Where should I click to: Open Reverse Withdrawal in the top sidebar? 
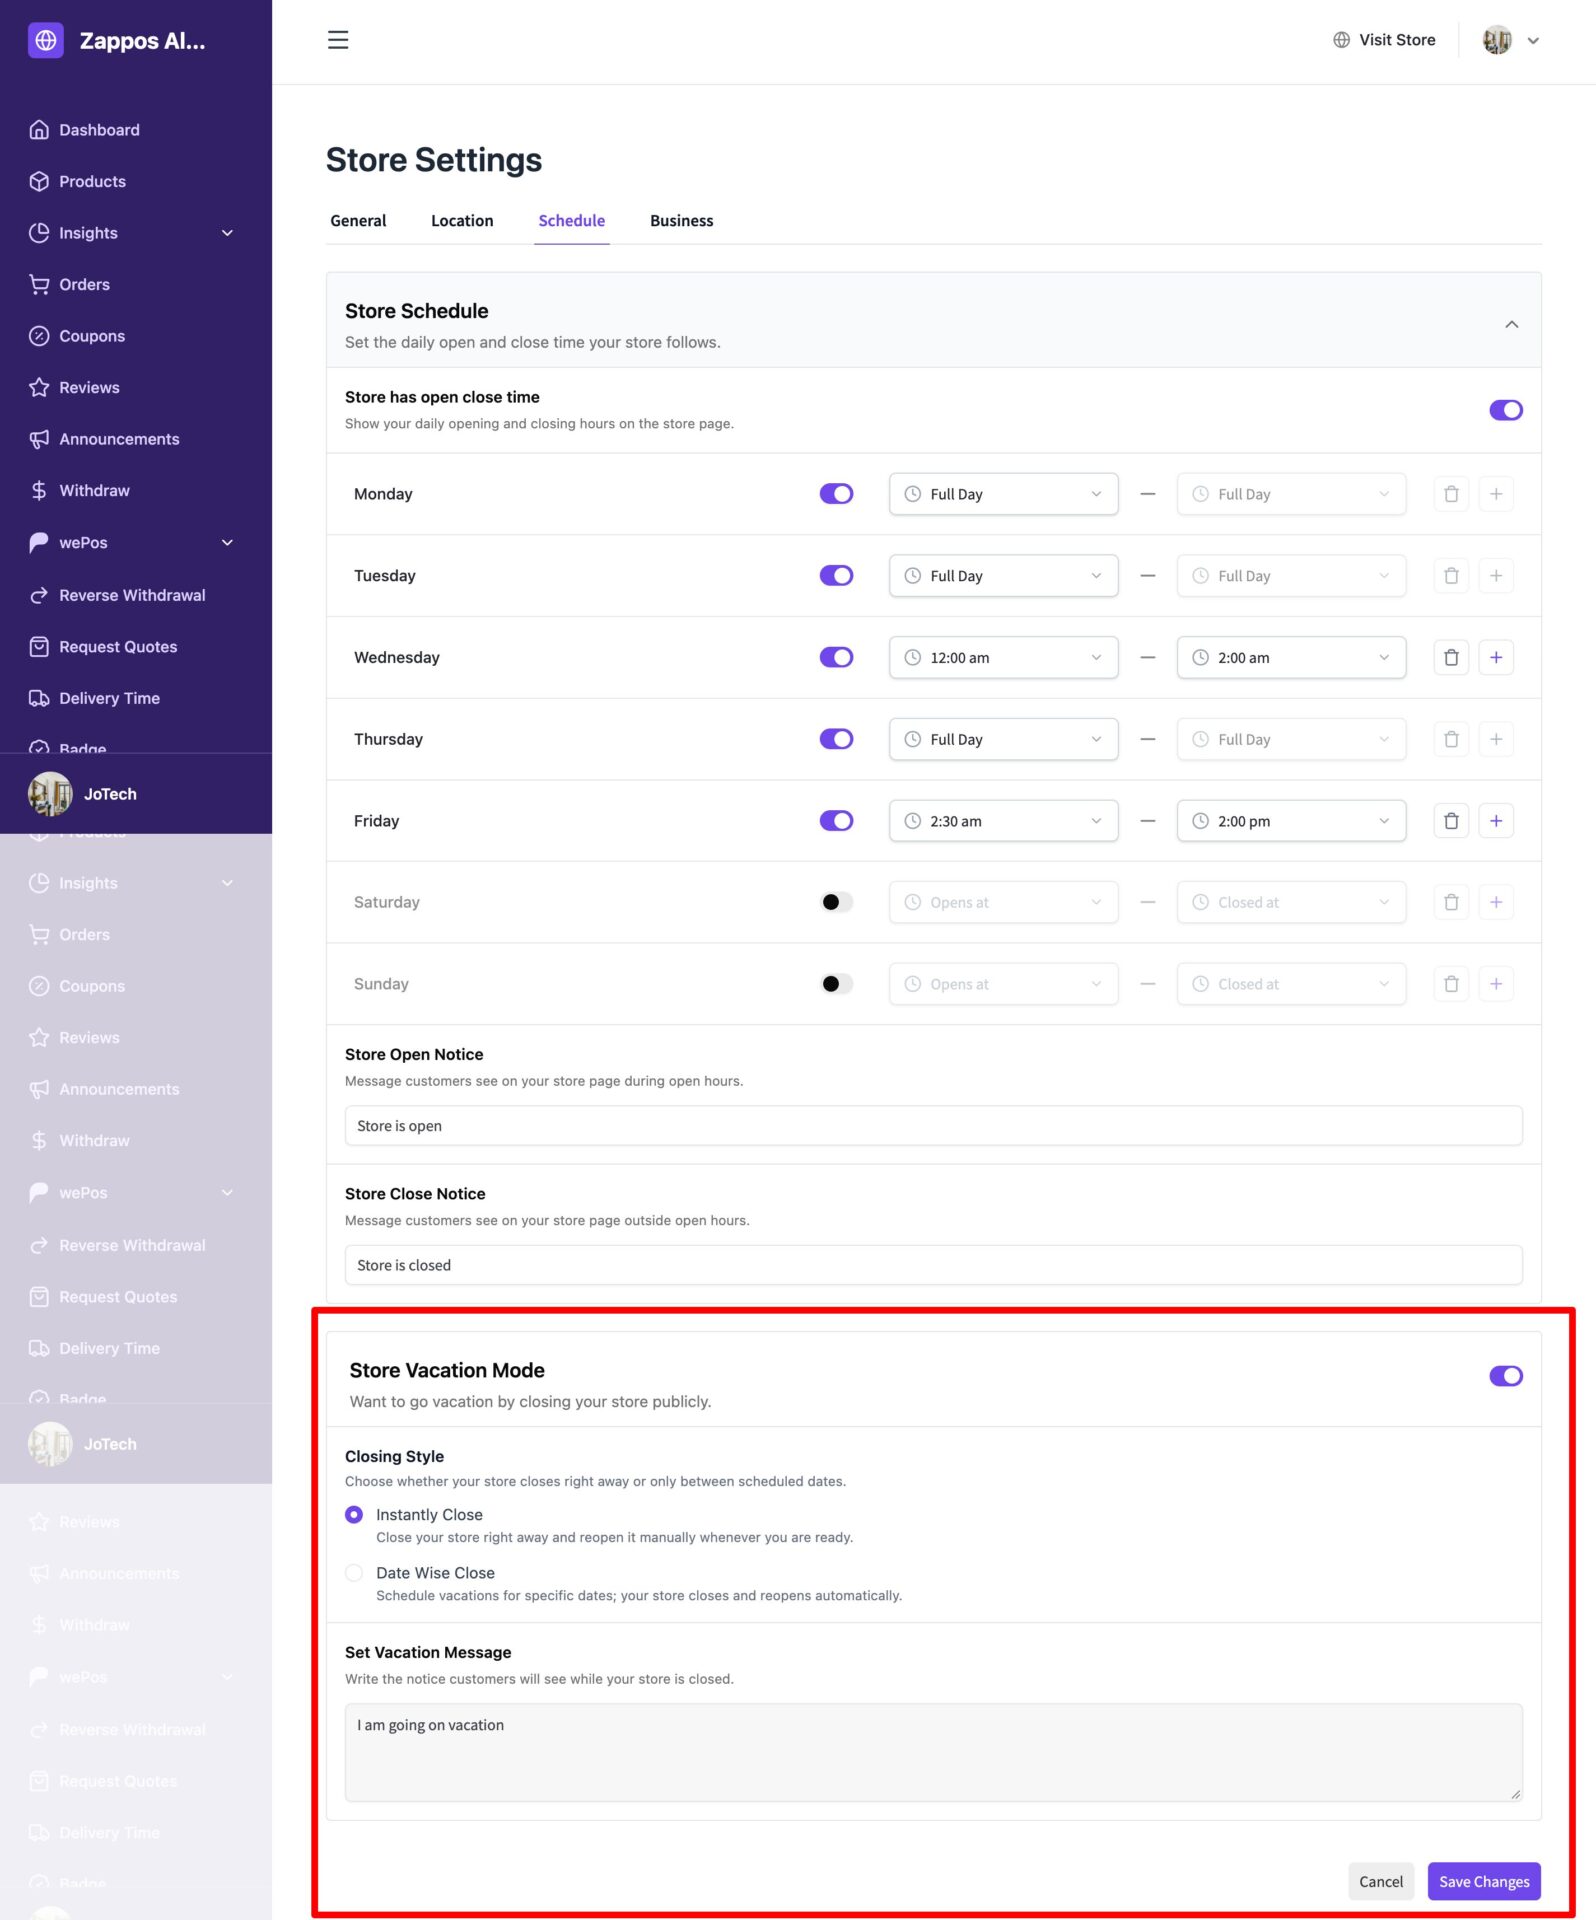click(132, 595)
